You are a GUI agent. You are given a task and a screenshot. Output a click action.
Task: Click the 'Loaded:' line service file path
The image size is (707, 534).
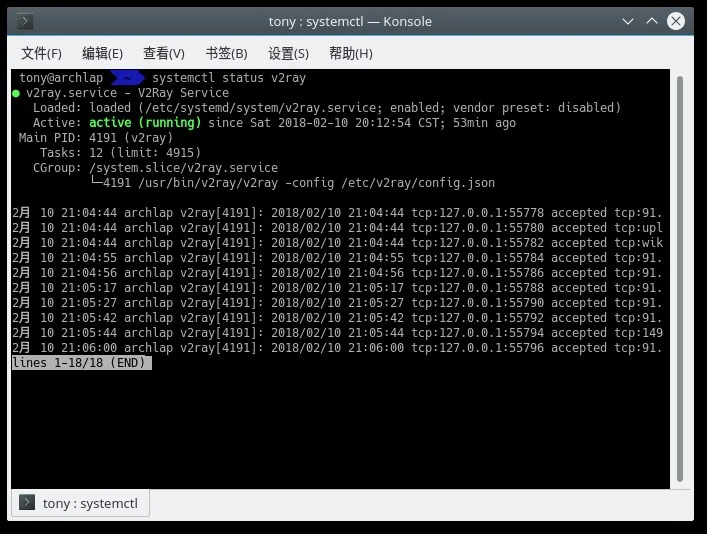pos(261,108)
